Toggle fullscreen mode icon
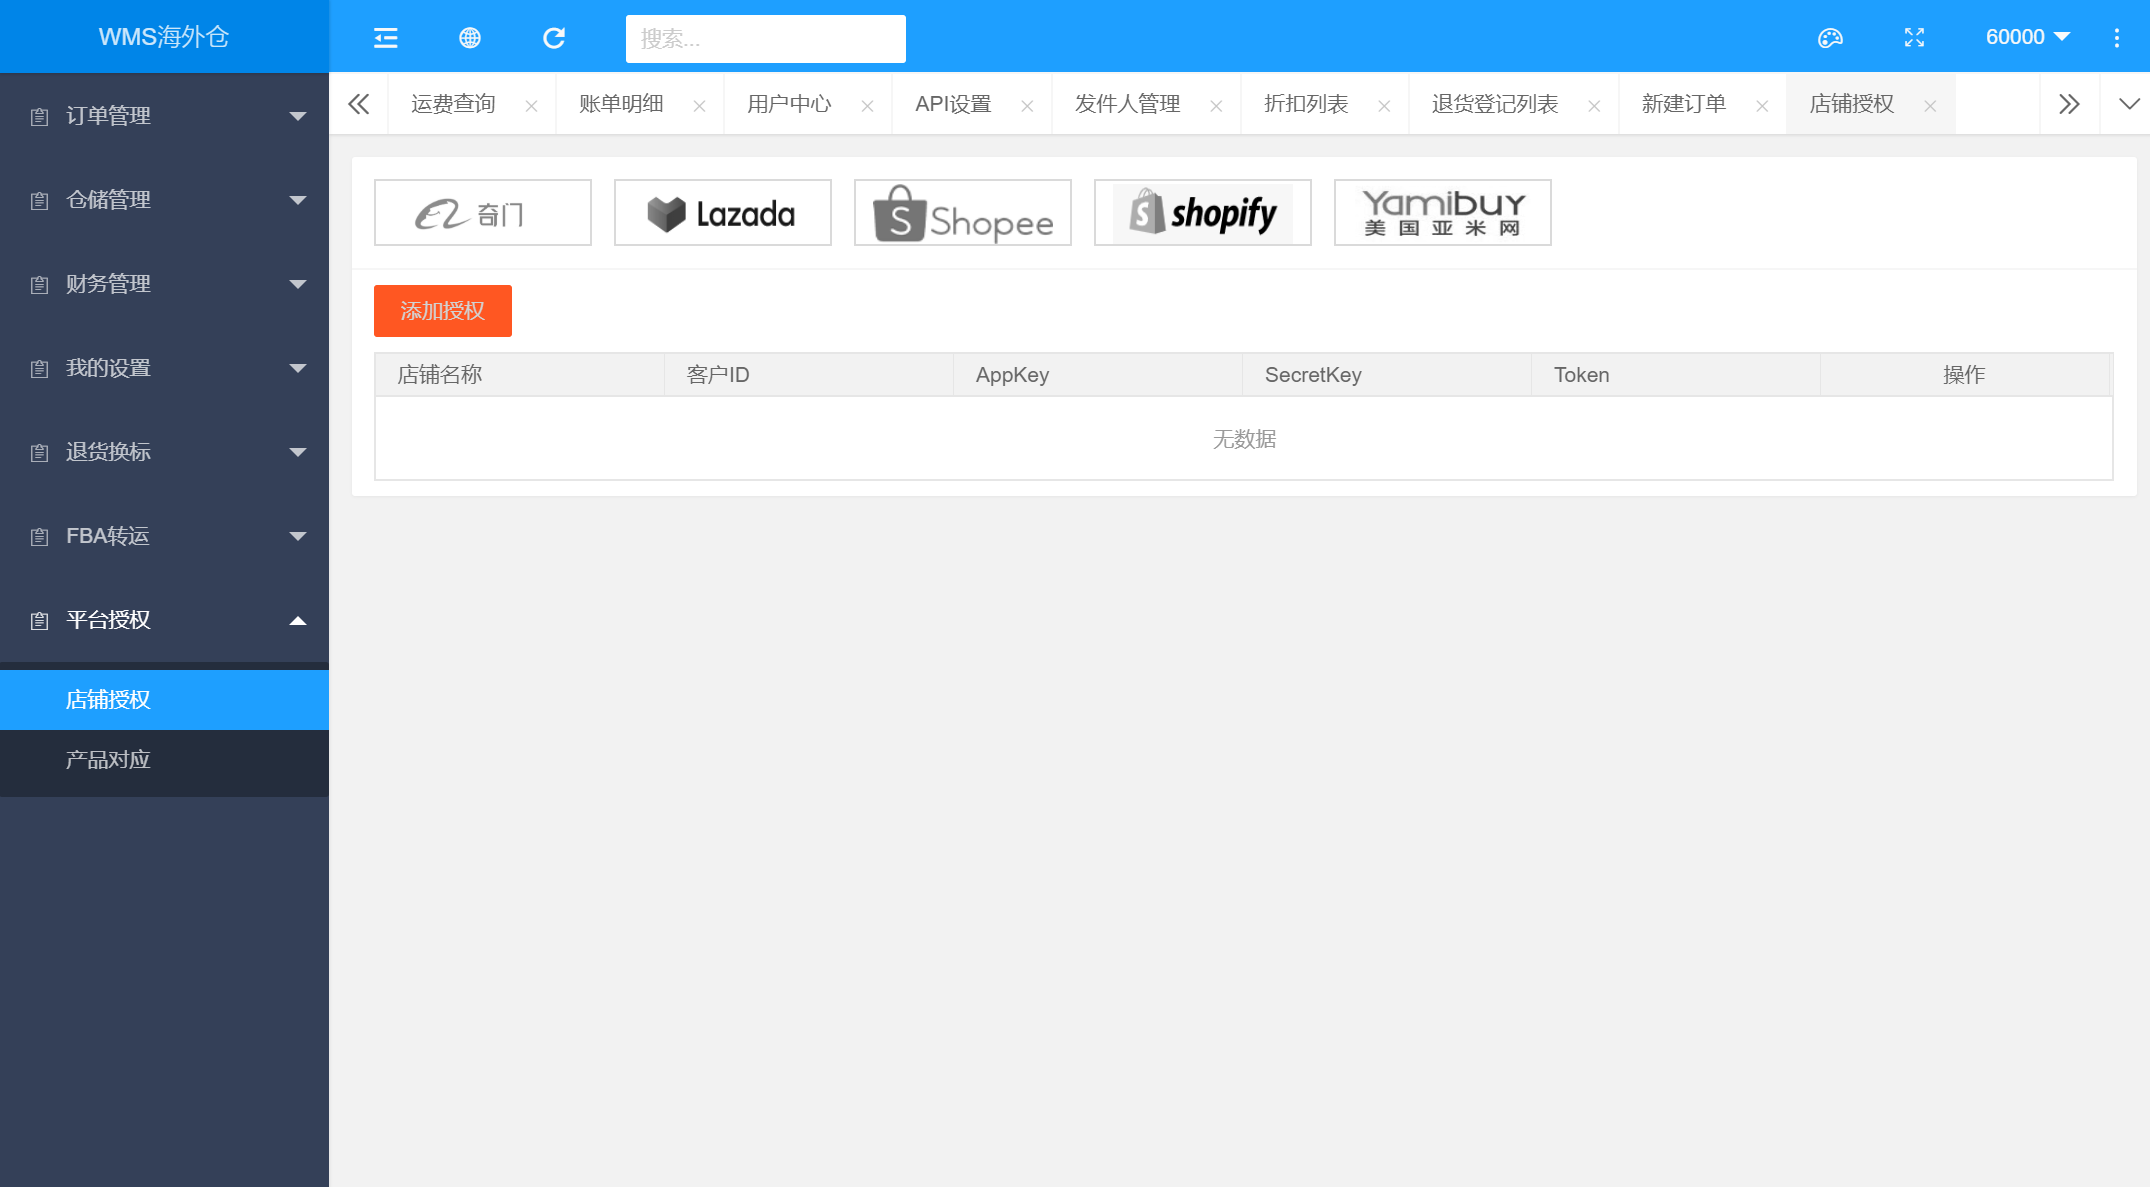 click(1914, 38)
